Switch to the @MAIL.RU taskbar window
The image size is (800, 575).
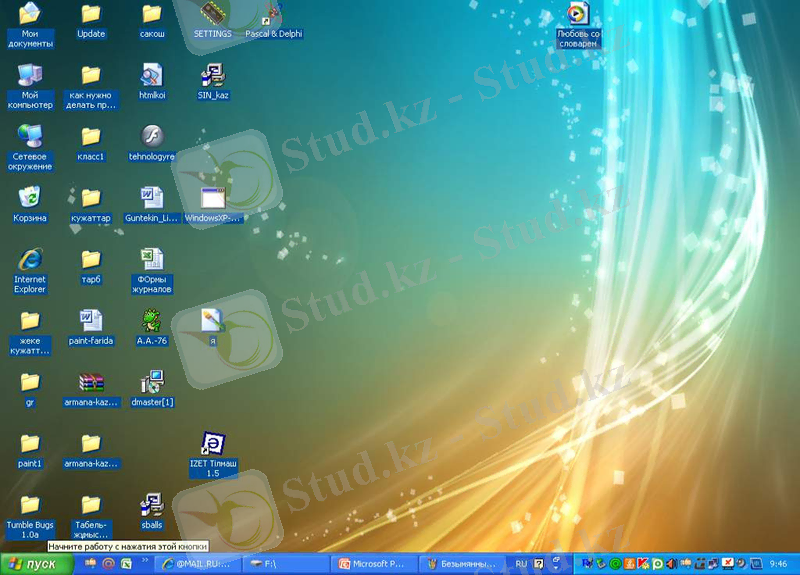click(200, 564)
